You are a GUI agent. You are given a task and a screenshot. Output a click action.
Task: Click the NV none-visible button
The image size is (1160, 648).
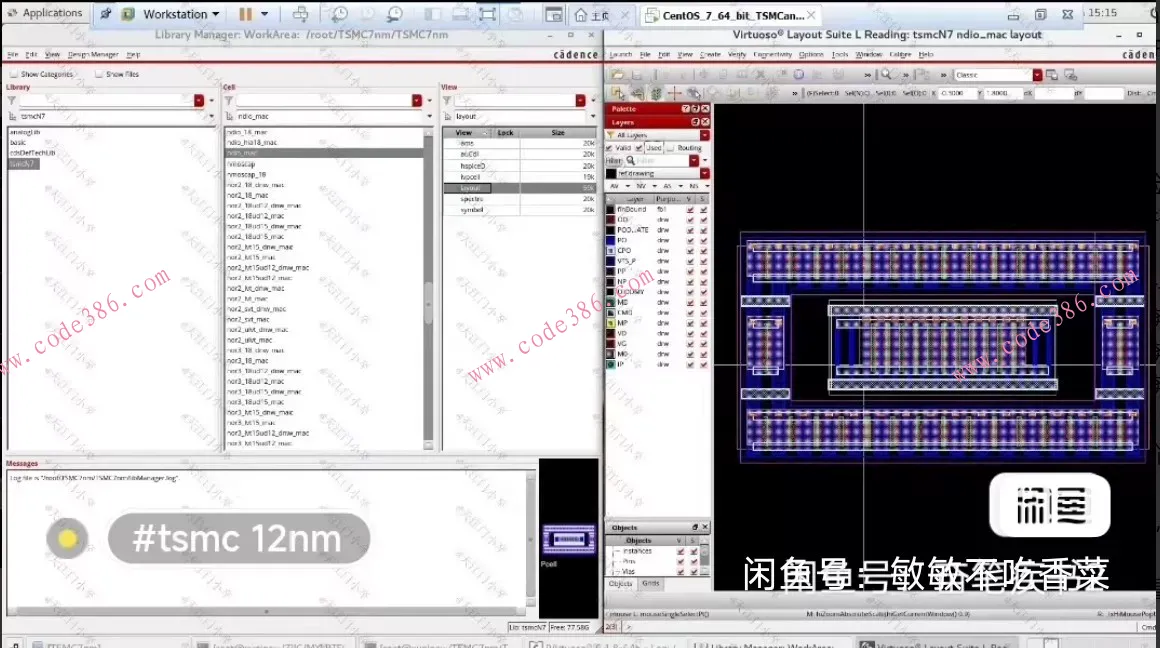click(641, 186)
